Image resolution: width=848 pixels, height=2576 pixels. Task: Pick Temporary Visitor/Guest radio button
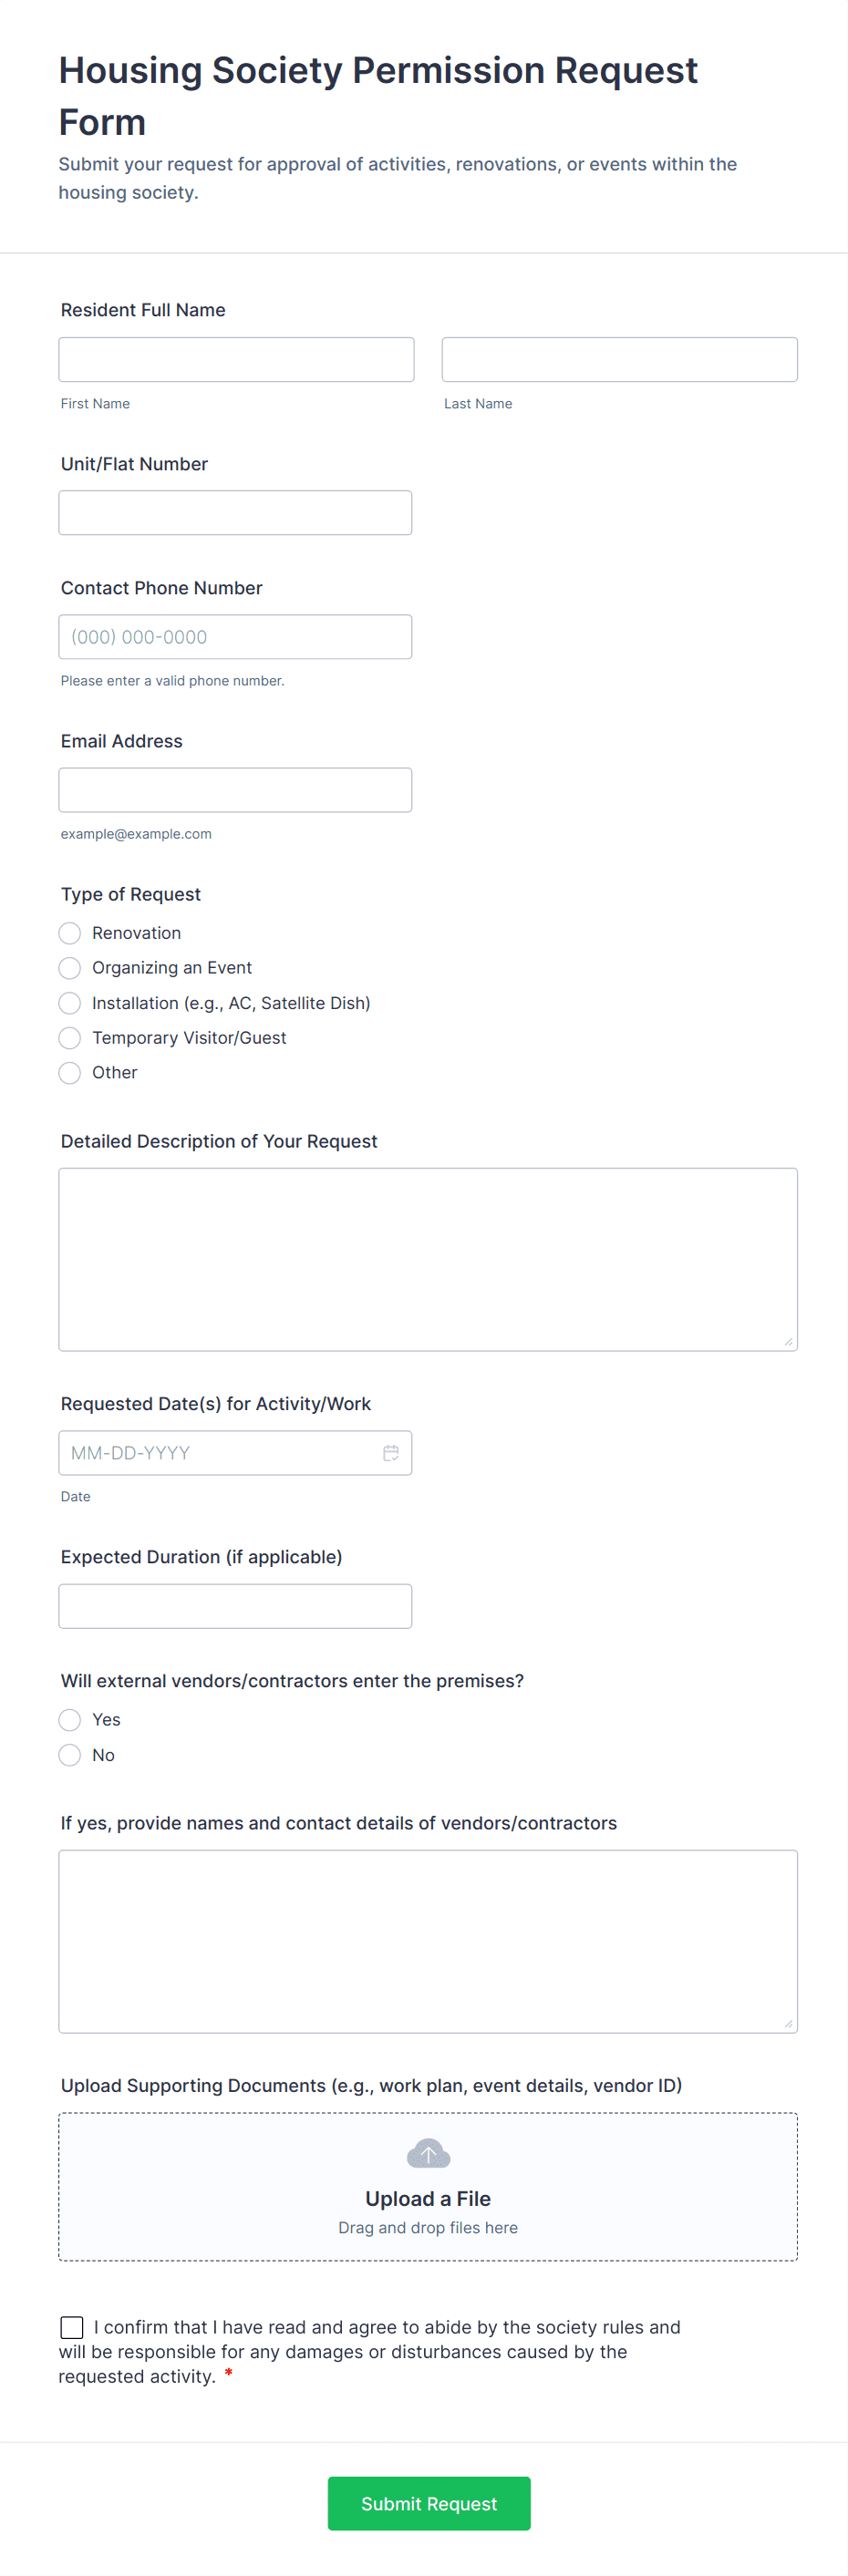coord(70,1038)
